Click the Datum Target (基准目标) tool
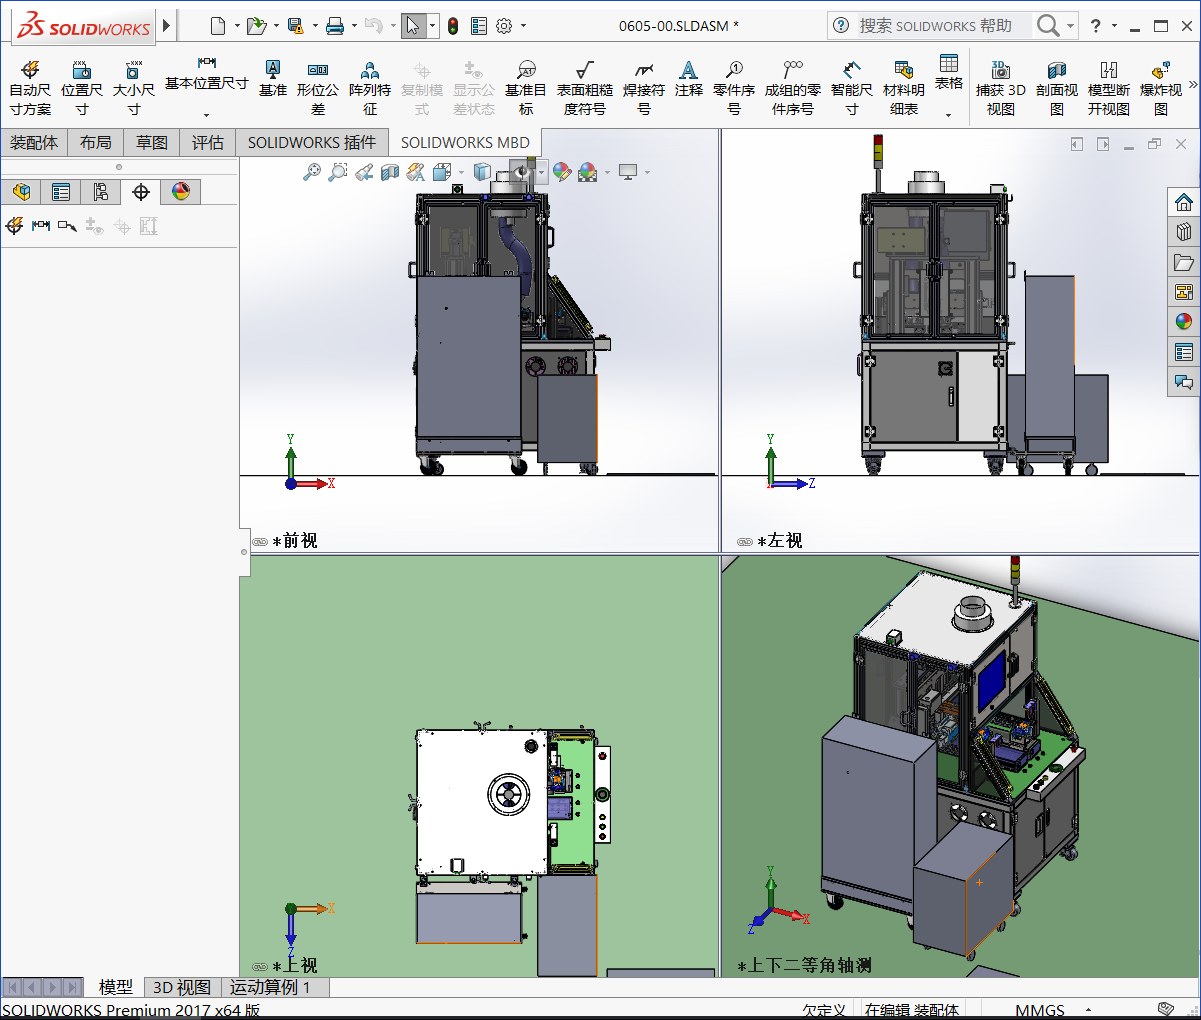This screenshot has height=1020, width=1201. (x=526, y=88)
